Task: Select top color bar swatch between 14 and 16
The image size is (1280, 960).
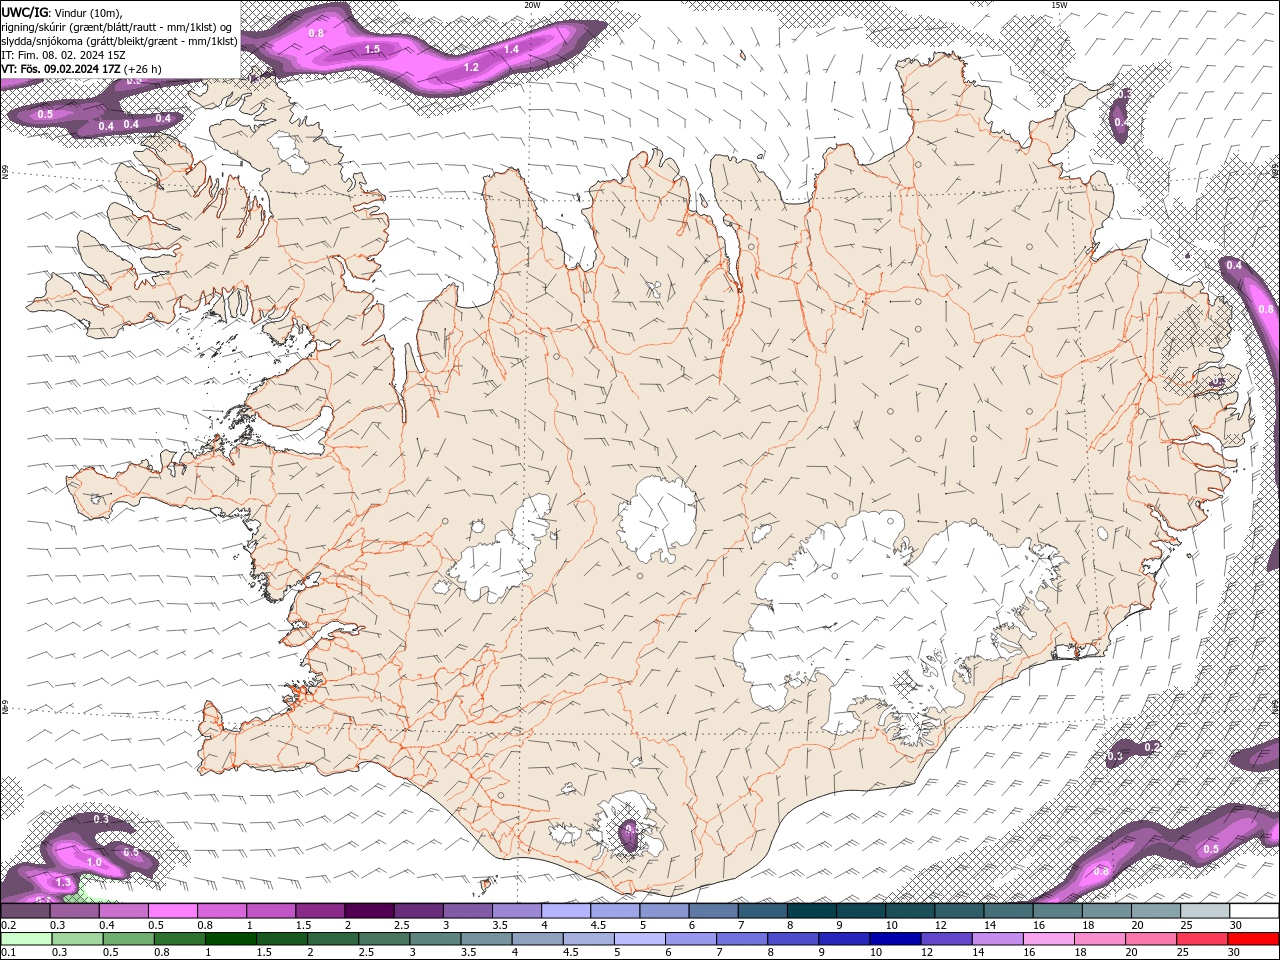Action: click(x=1009, y=911)
